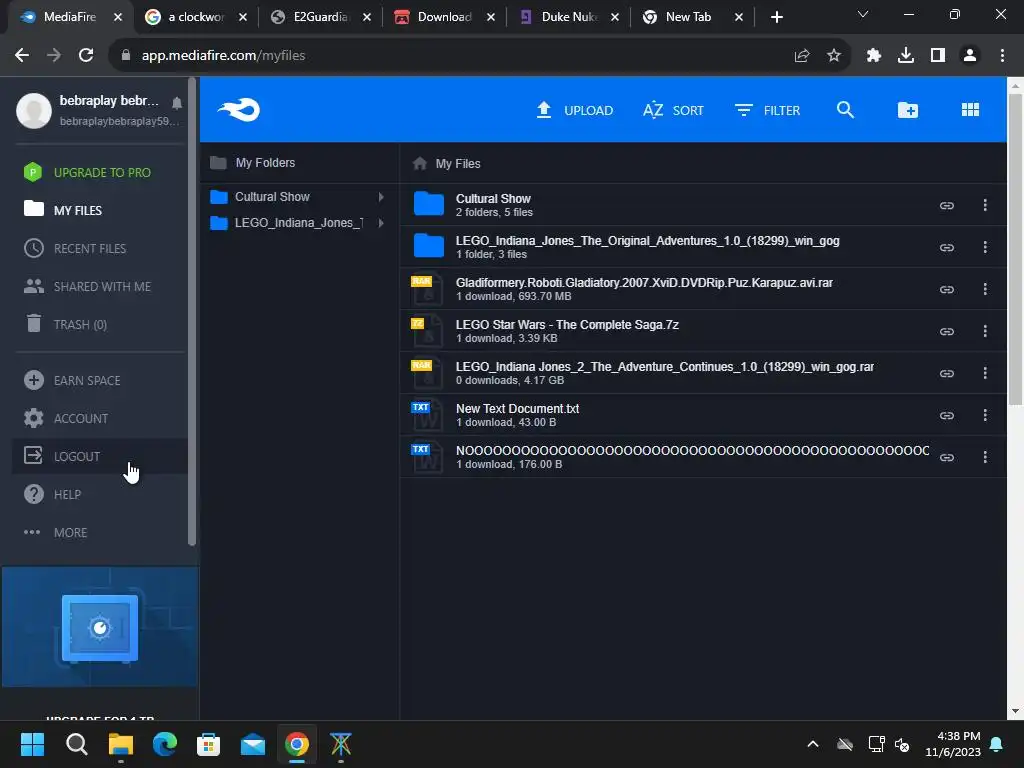The image size is (1024, 768).
Task: Show hidden system tray icons
Action: point(812,744)
